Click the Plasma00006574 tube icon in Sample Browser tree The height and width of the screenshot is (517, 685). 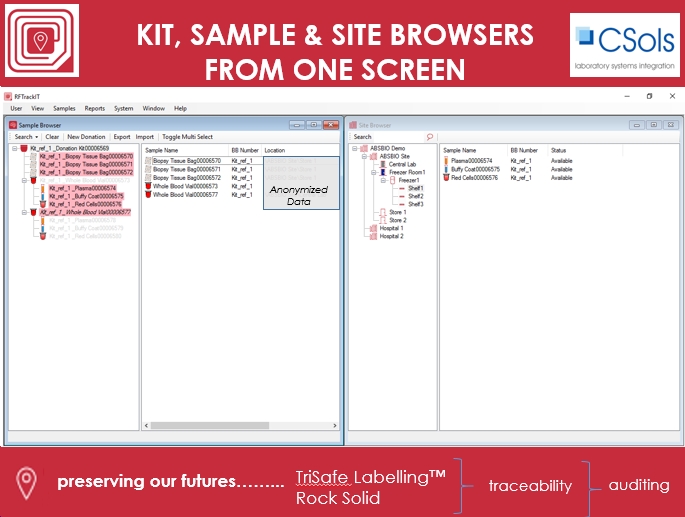tap(43, 188)
